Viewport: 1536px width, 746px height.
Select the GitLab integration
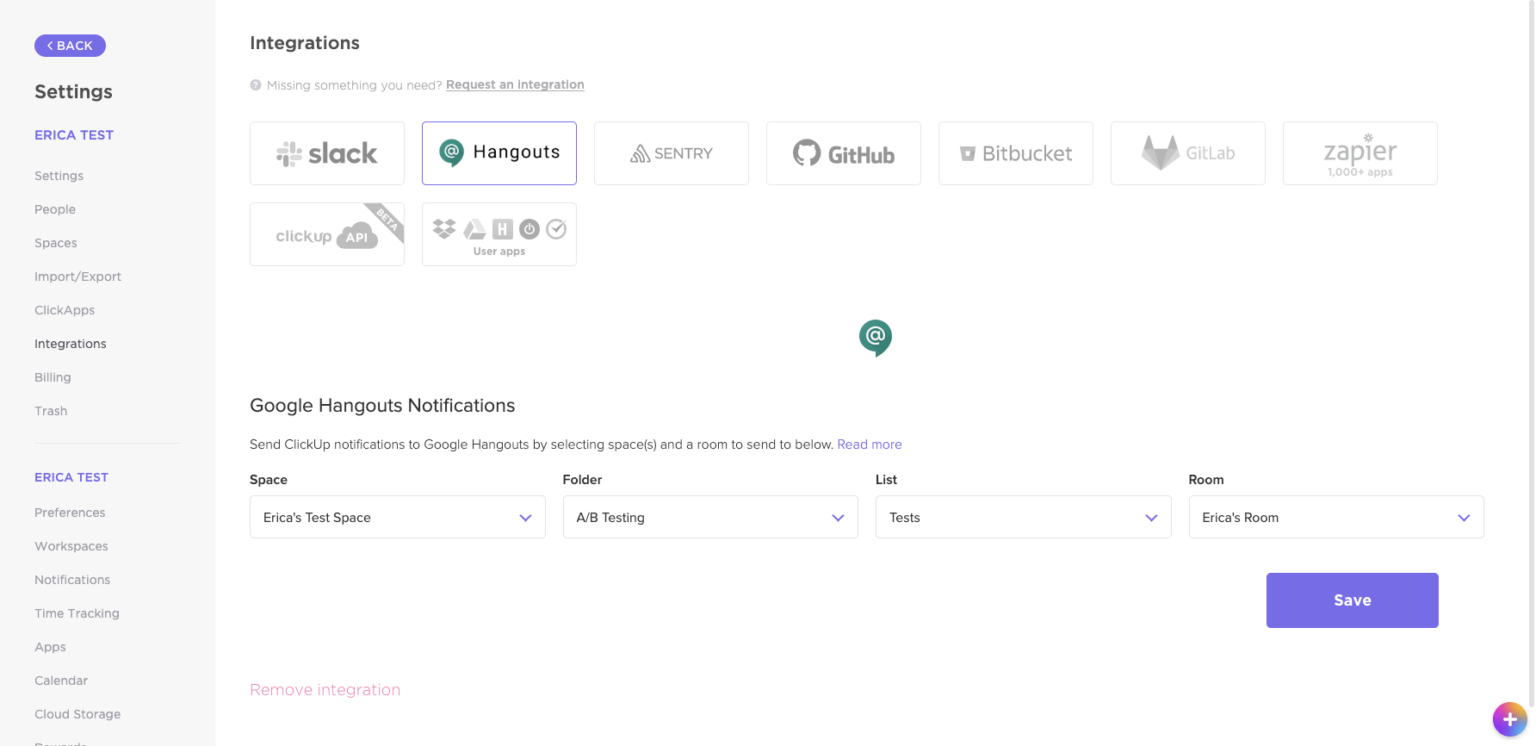(1188, 153)
